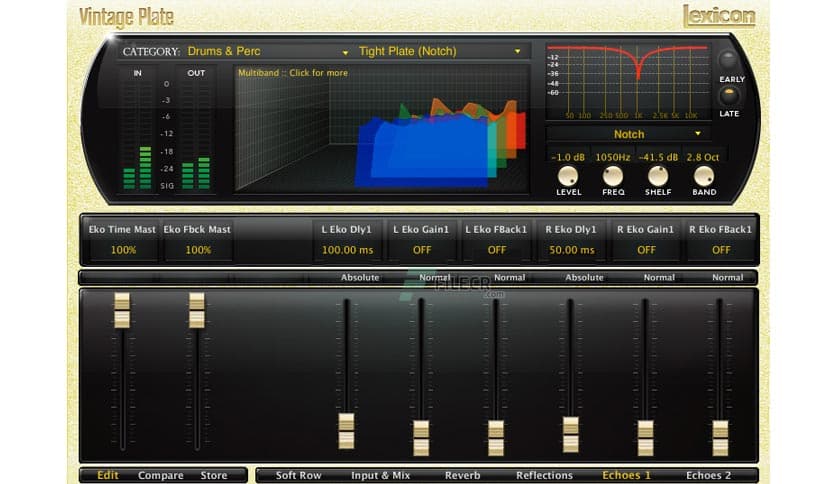Click the Lexicon logo
Image resolution: width=836 pixels, height=484 pixels.
719,15
